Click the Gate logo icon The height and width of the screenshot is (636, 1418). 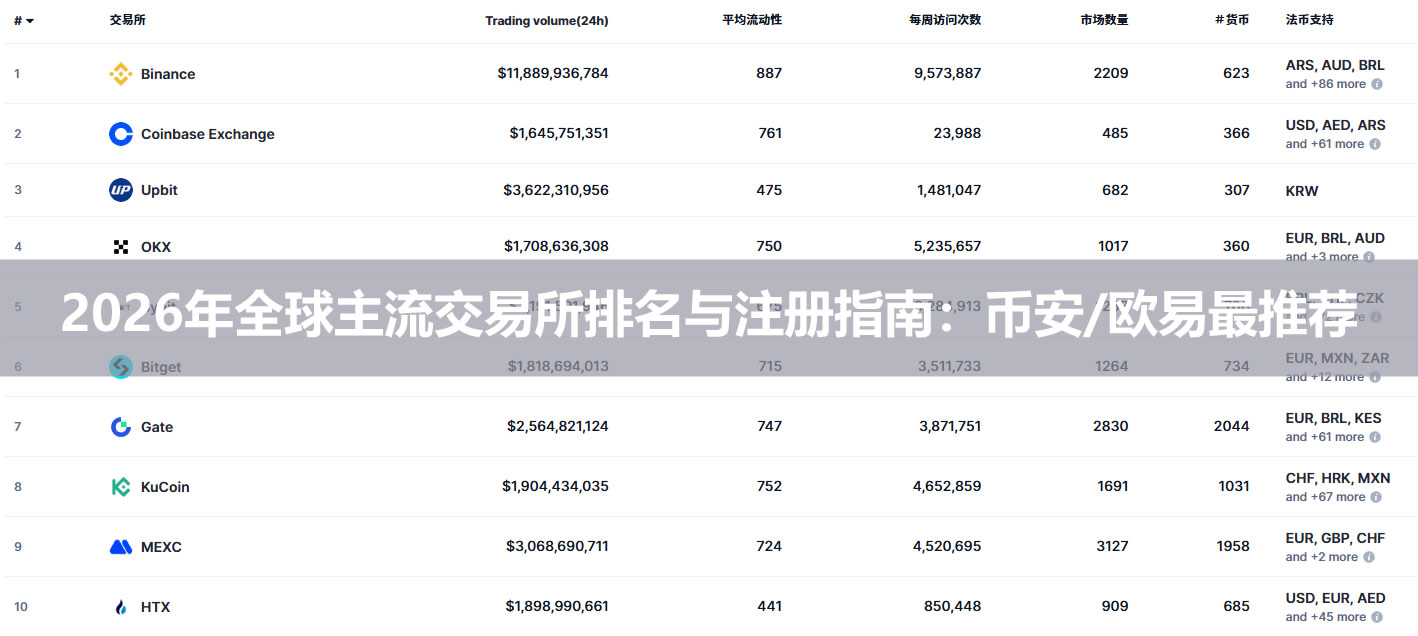(121, 427)
